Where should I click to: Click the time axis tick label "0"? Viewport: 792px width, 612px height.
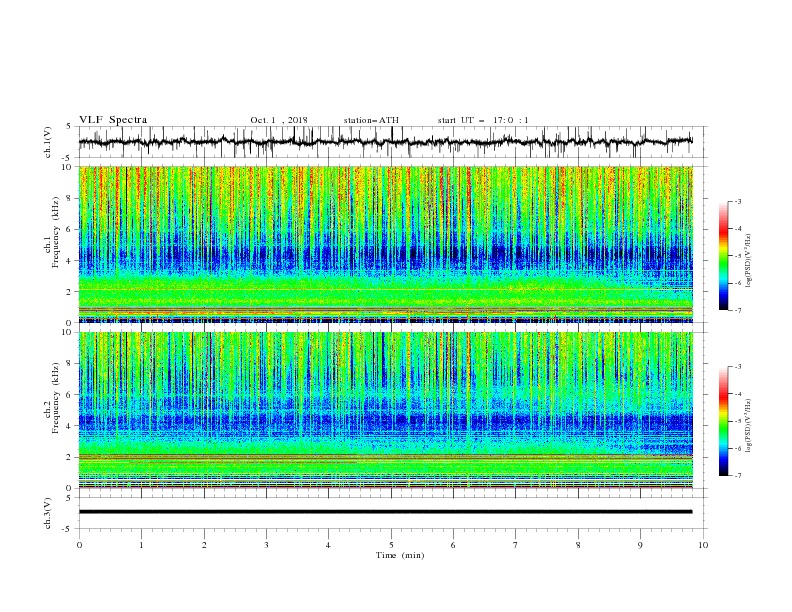click(x=79, y=545)
